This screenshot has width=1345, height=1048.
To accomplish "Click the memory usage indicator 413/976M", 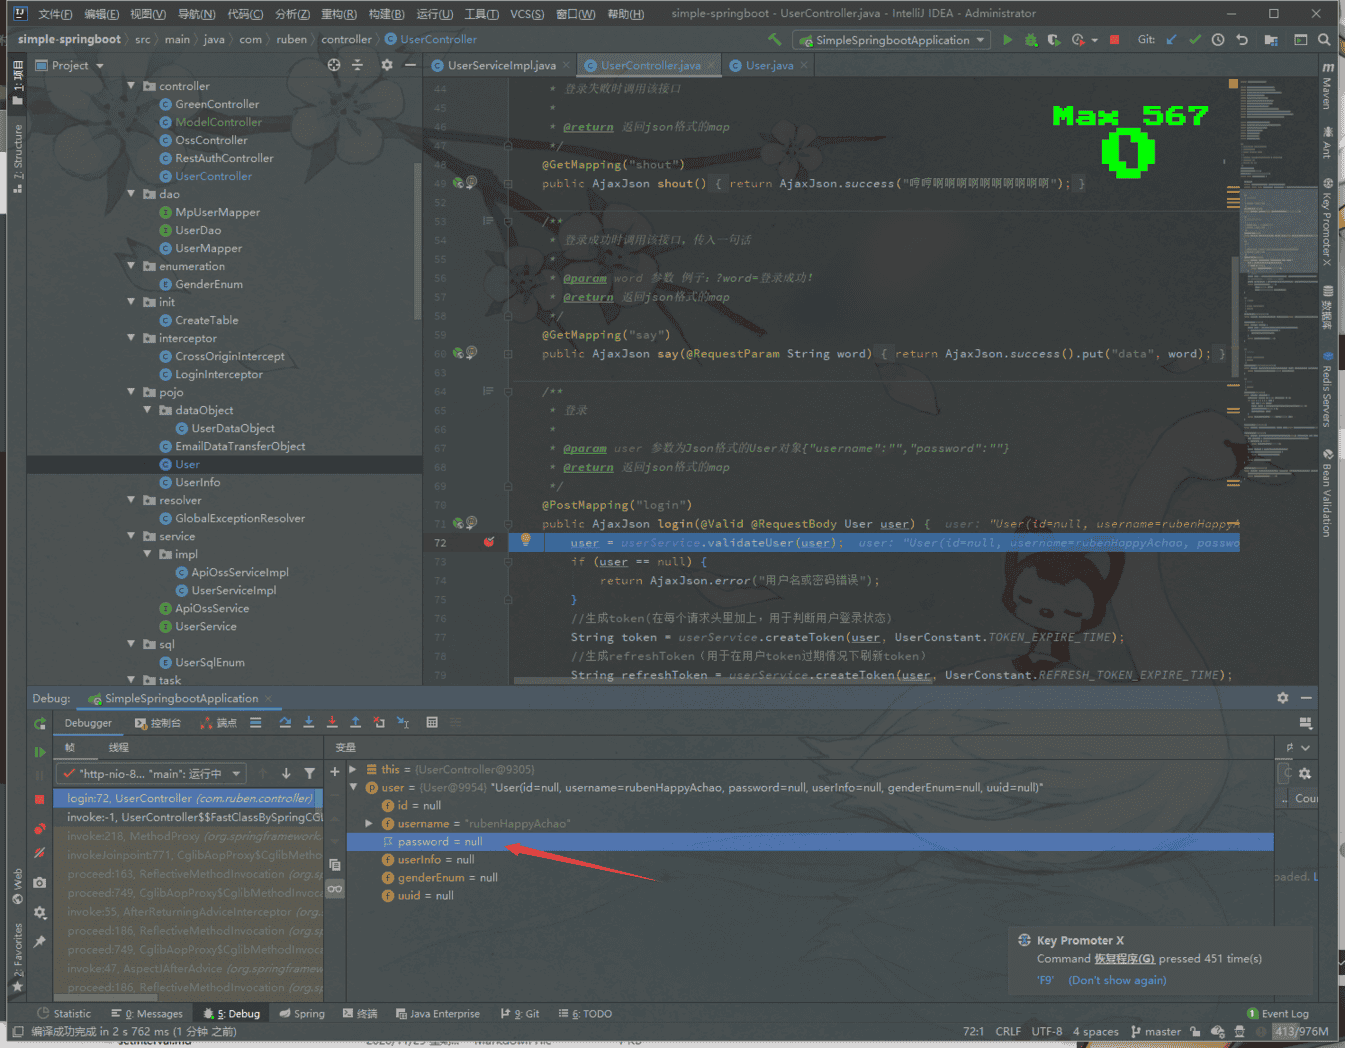I will pyautogui.click(x=1301, y=1031).
